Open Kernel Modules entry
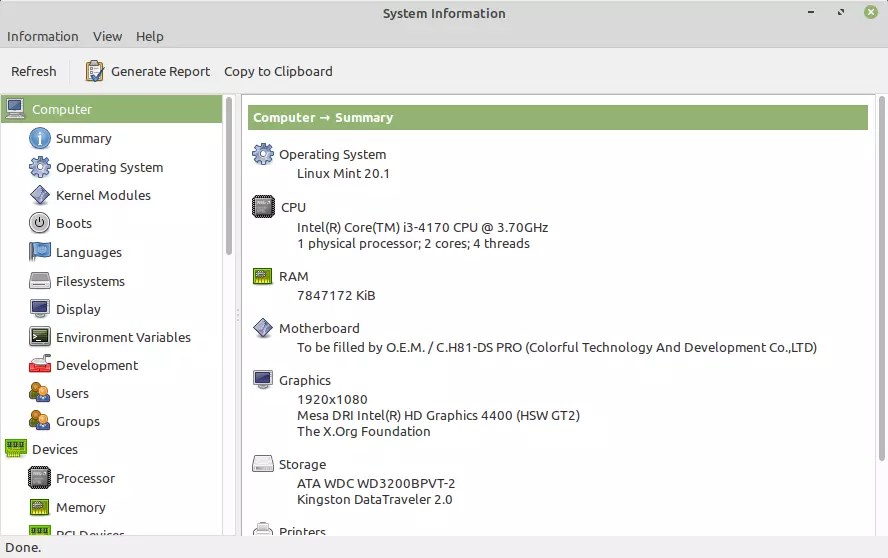 click(x=103, y=195)
